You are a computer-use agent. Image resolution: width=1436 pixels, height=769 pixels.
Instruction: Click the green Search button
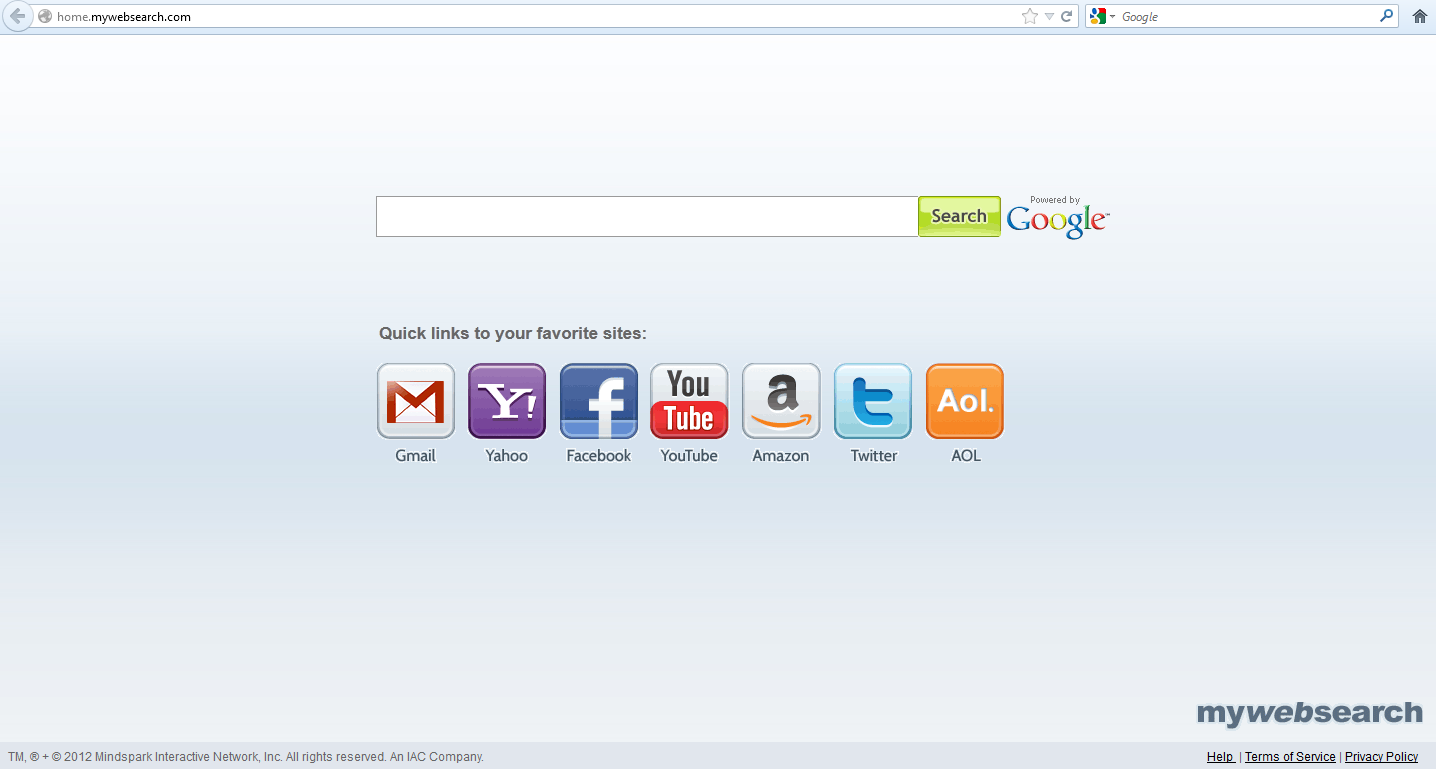pos(959,216)
